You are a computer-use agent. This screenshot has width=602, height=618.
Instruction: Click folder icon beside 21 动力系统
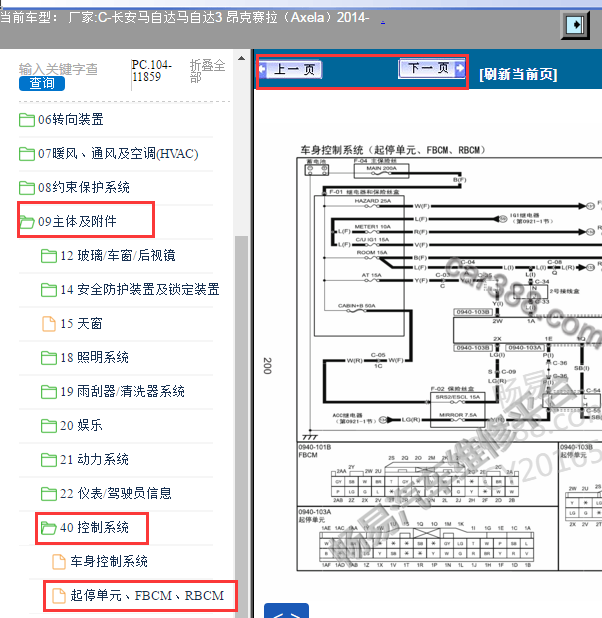[x=49, y=460]
